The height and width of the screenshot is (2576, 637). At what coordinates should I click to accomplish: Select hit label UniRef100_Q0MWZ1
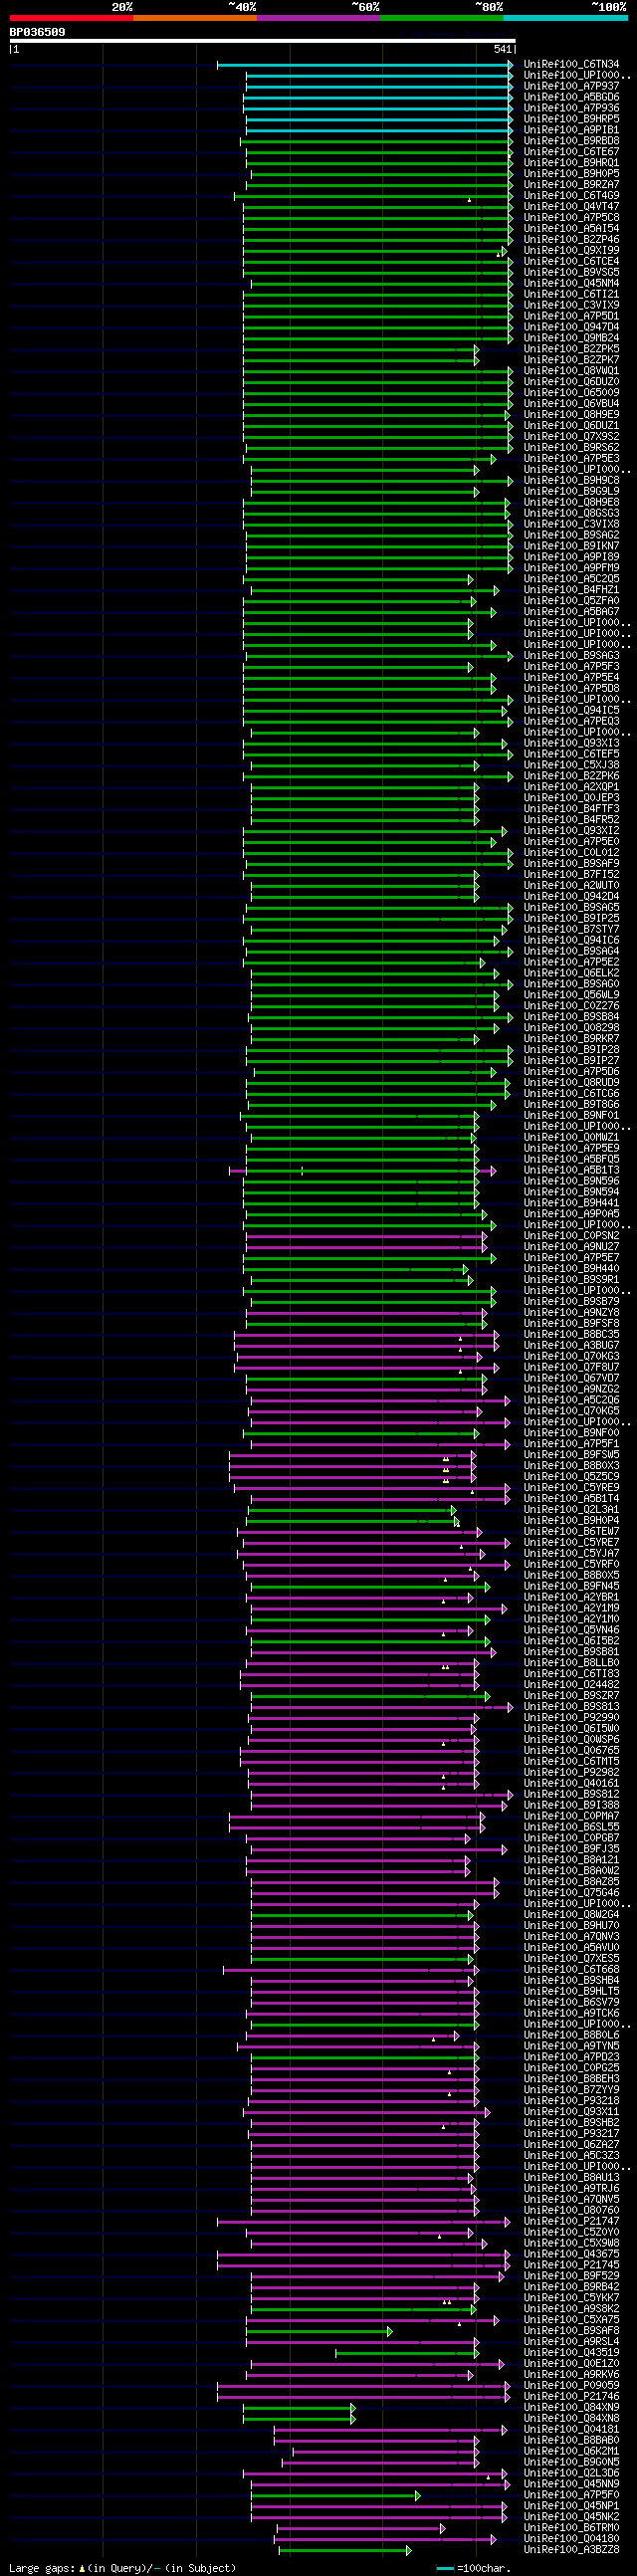click(x=571, y=1139)
